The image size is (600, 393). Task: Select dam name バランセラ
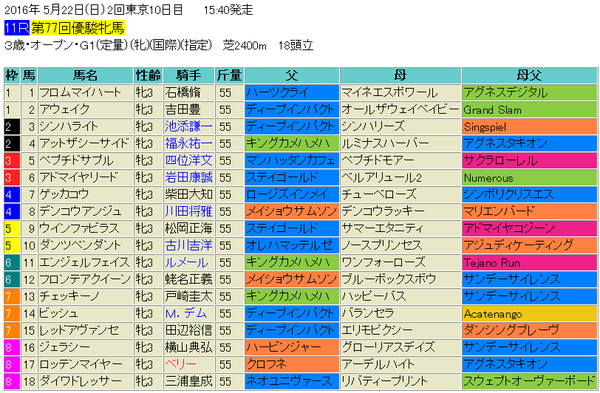click(x=367, y=313)
